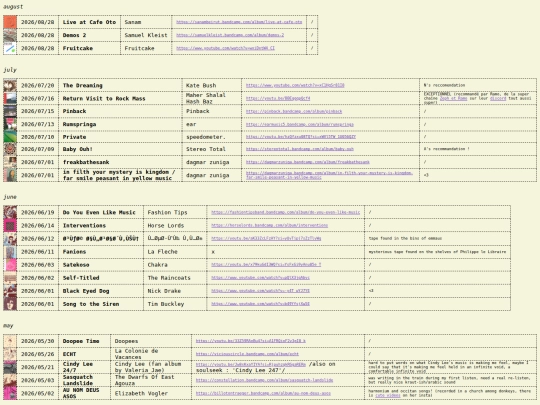Open the Doopee Time link
540x405 pixels.
point(251,341)
